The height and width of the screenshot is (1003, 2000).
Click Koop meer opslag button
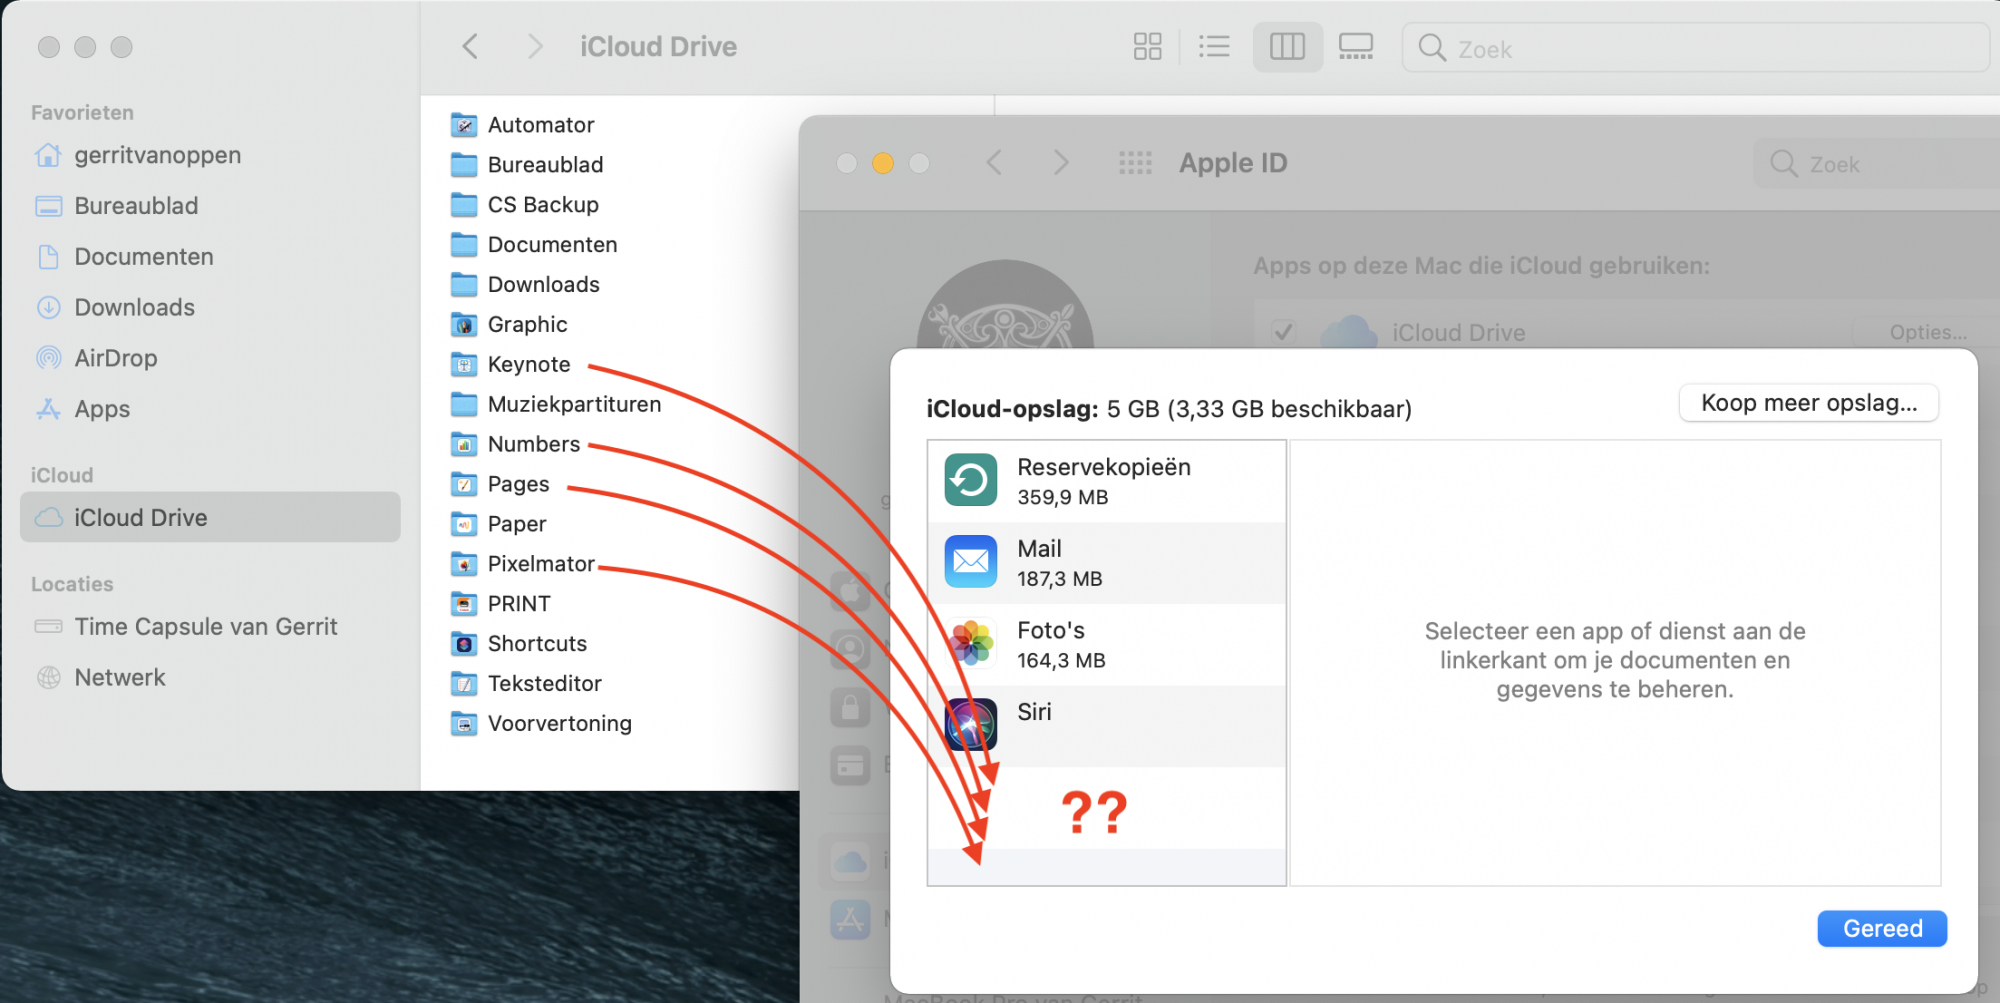1809,403
